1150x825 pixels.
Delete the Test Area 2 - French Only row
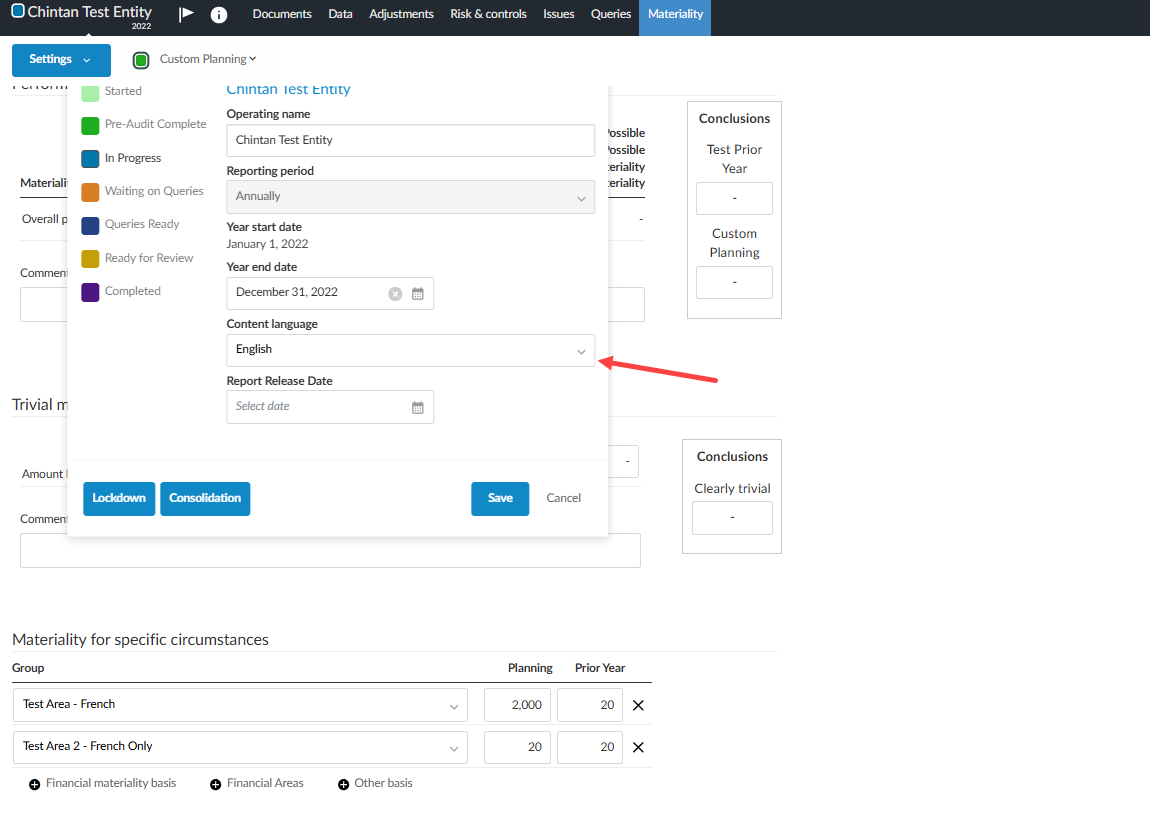[638, 747]
